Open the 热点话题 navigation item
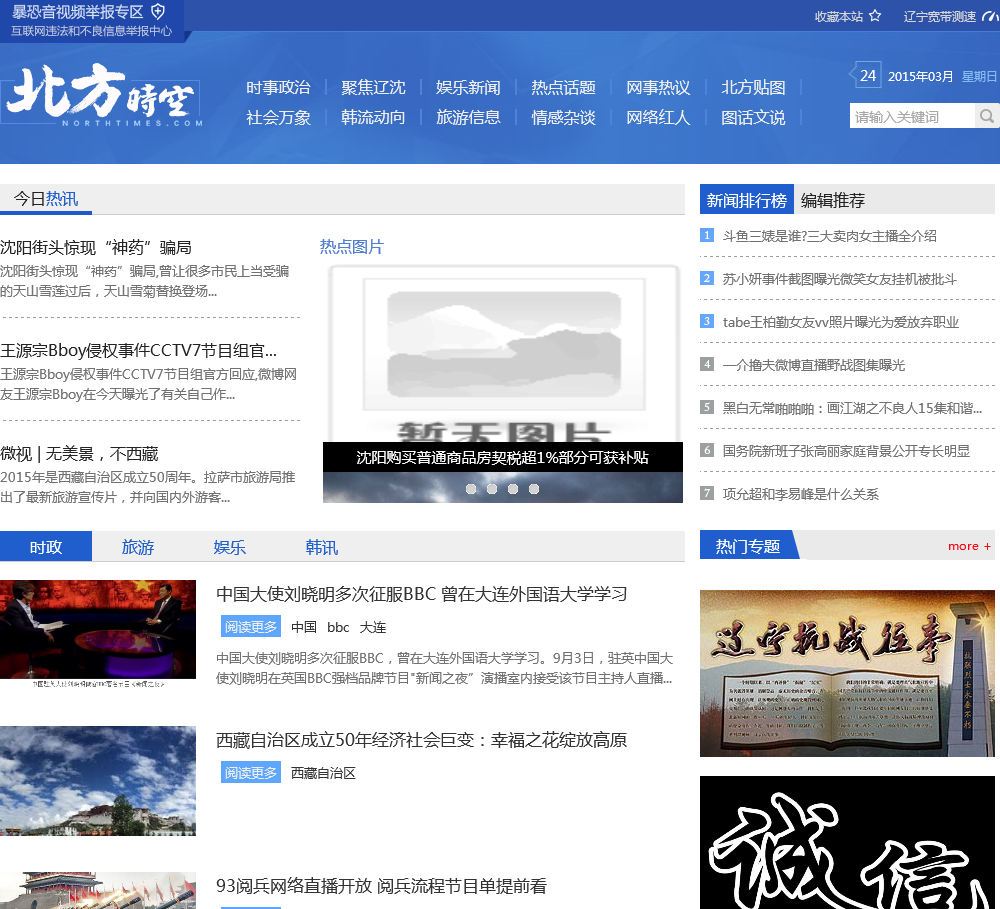Viewport: 1000px width, 909px height. click(563, 87)
